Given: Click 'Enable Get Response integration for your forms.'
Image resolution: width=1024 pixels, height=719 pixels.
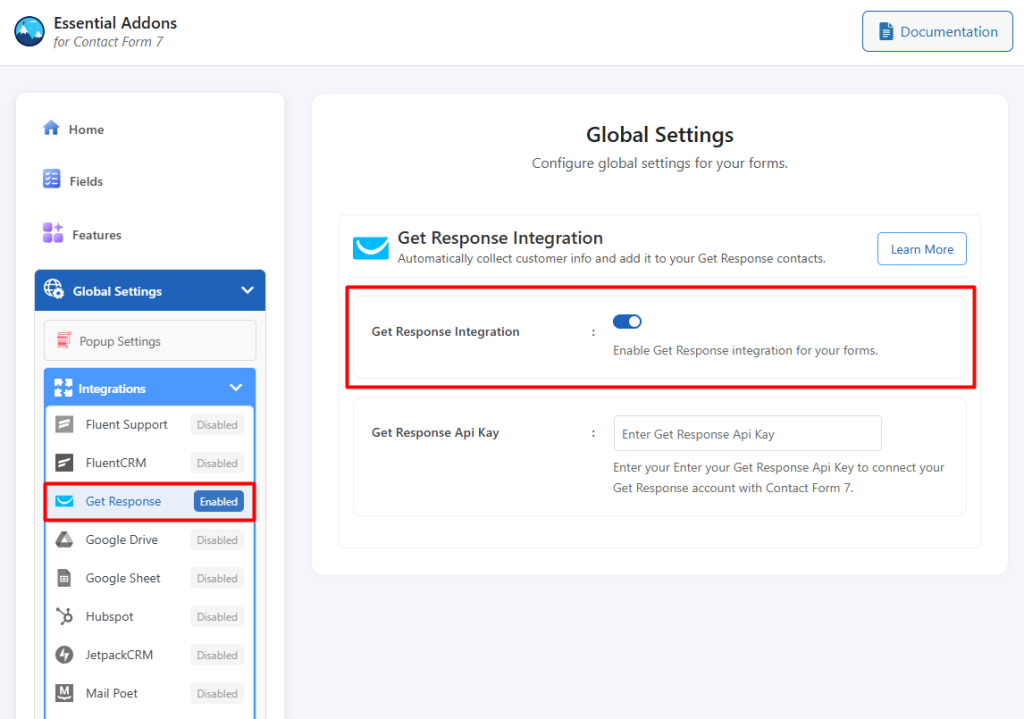Looking at the screenshot, I should click(745, 351).
